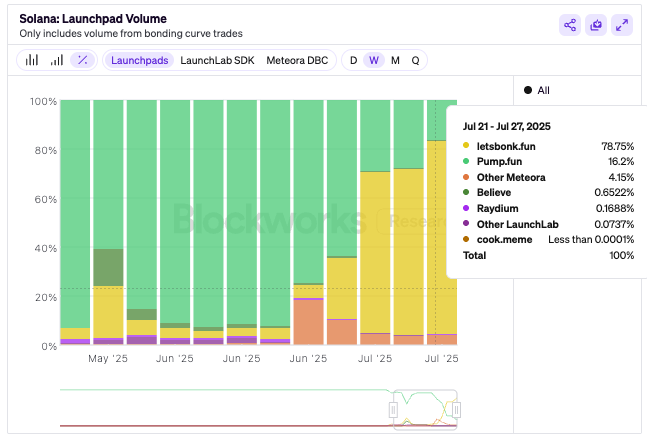Set interval to weekly W
Viewport: 647px width, 442px height.
[x=374, y=60]
